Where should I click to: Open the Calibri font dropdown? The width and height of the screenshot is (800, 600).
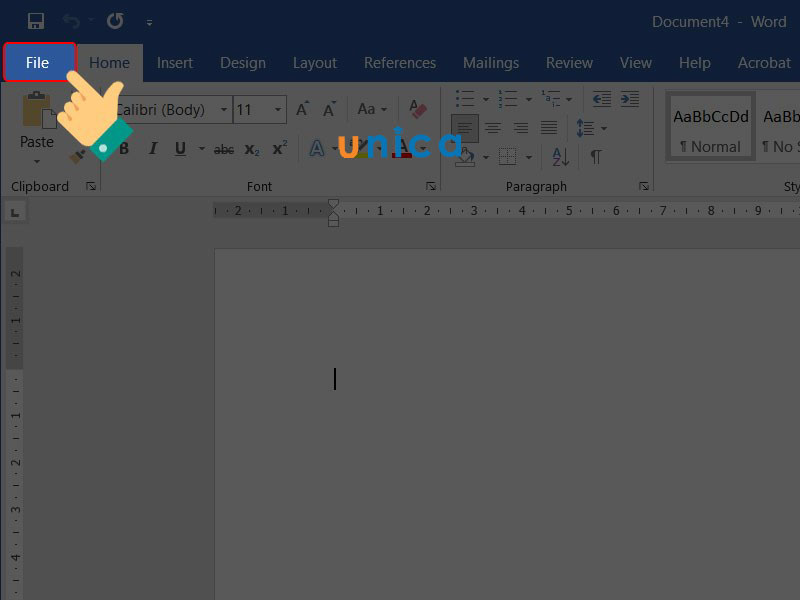tap(222, 107)
